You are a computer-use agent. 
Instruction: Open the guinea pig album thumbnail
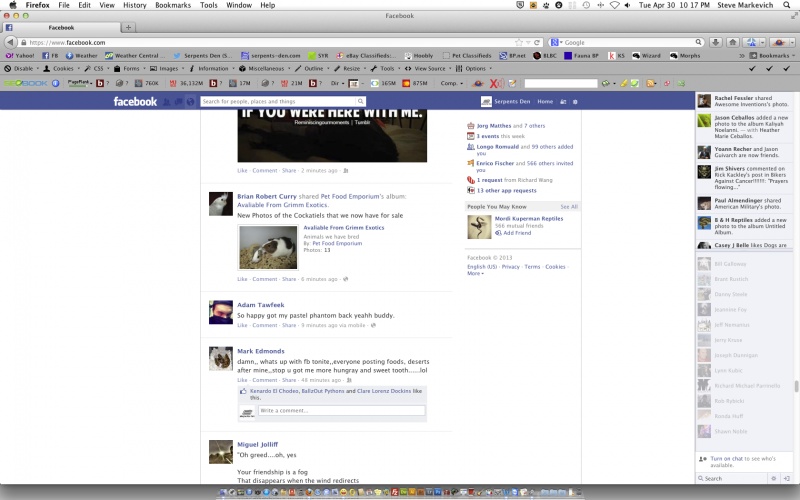(x=268, y=247)
